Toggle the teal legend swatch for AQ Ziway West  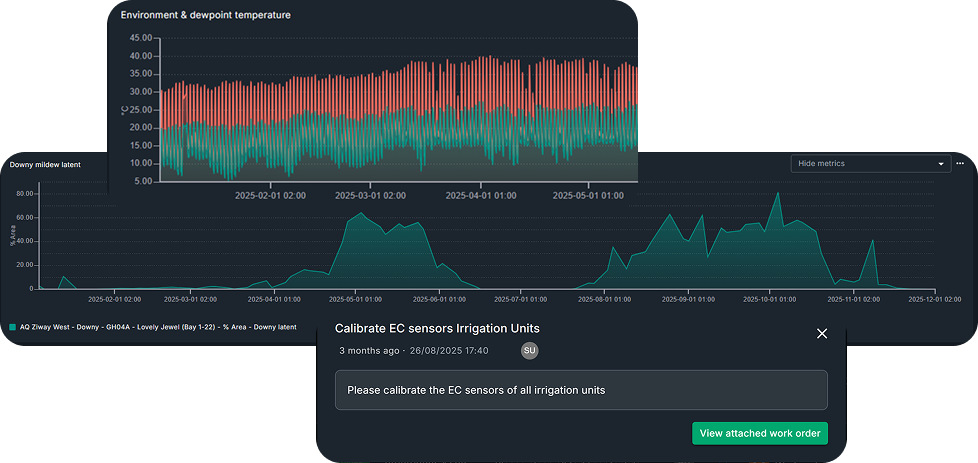click(x=13, y=327)
